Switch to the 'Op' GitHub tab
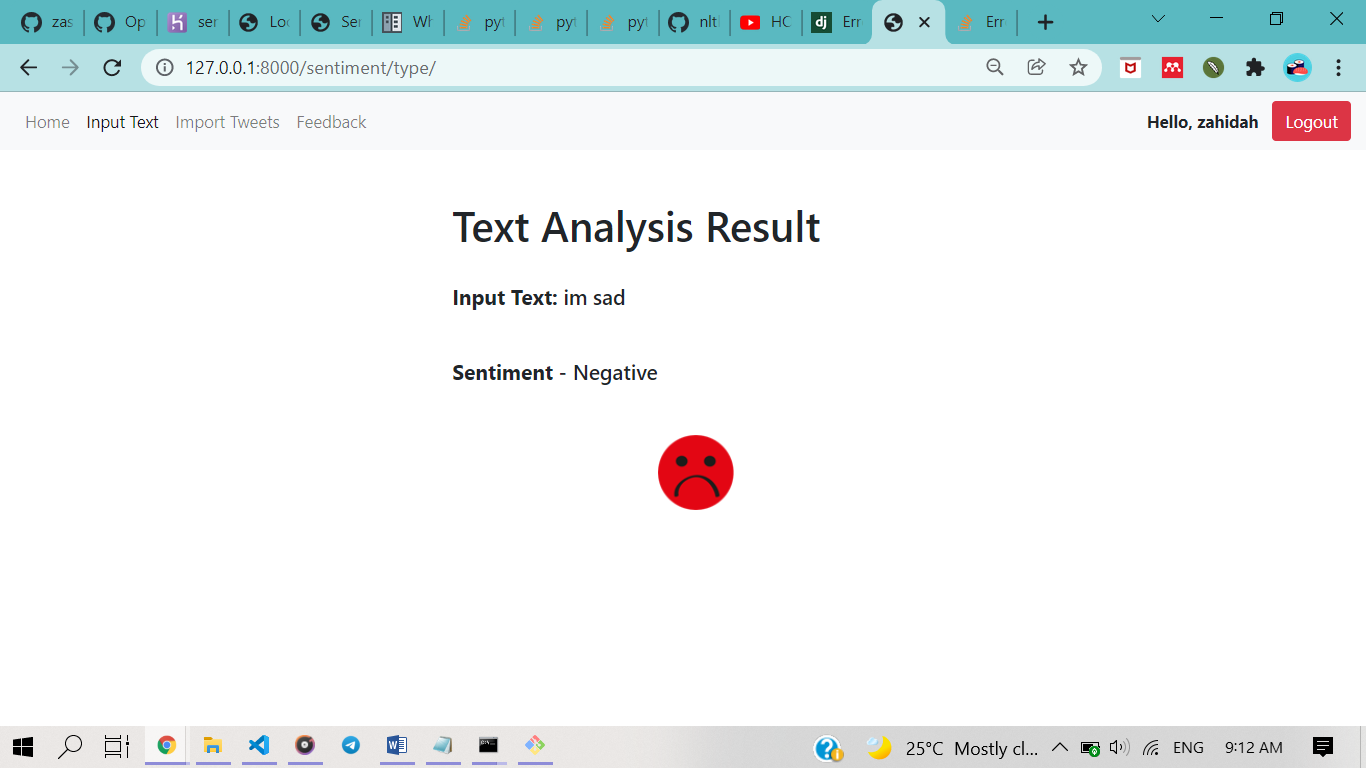 coord(120,22)
